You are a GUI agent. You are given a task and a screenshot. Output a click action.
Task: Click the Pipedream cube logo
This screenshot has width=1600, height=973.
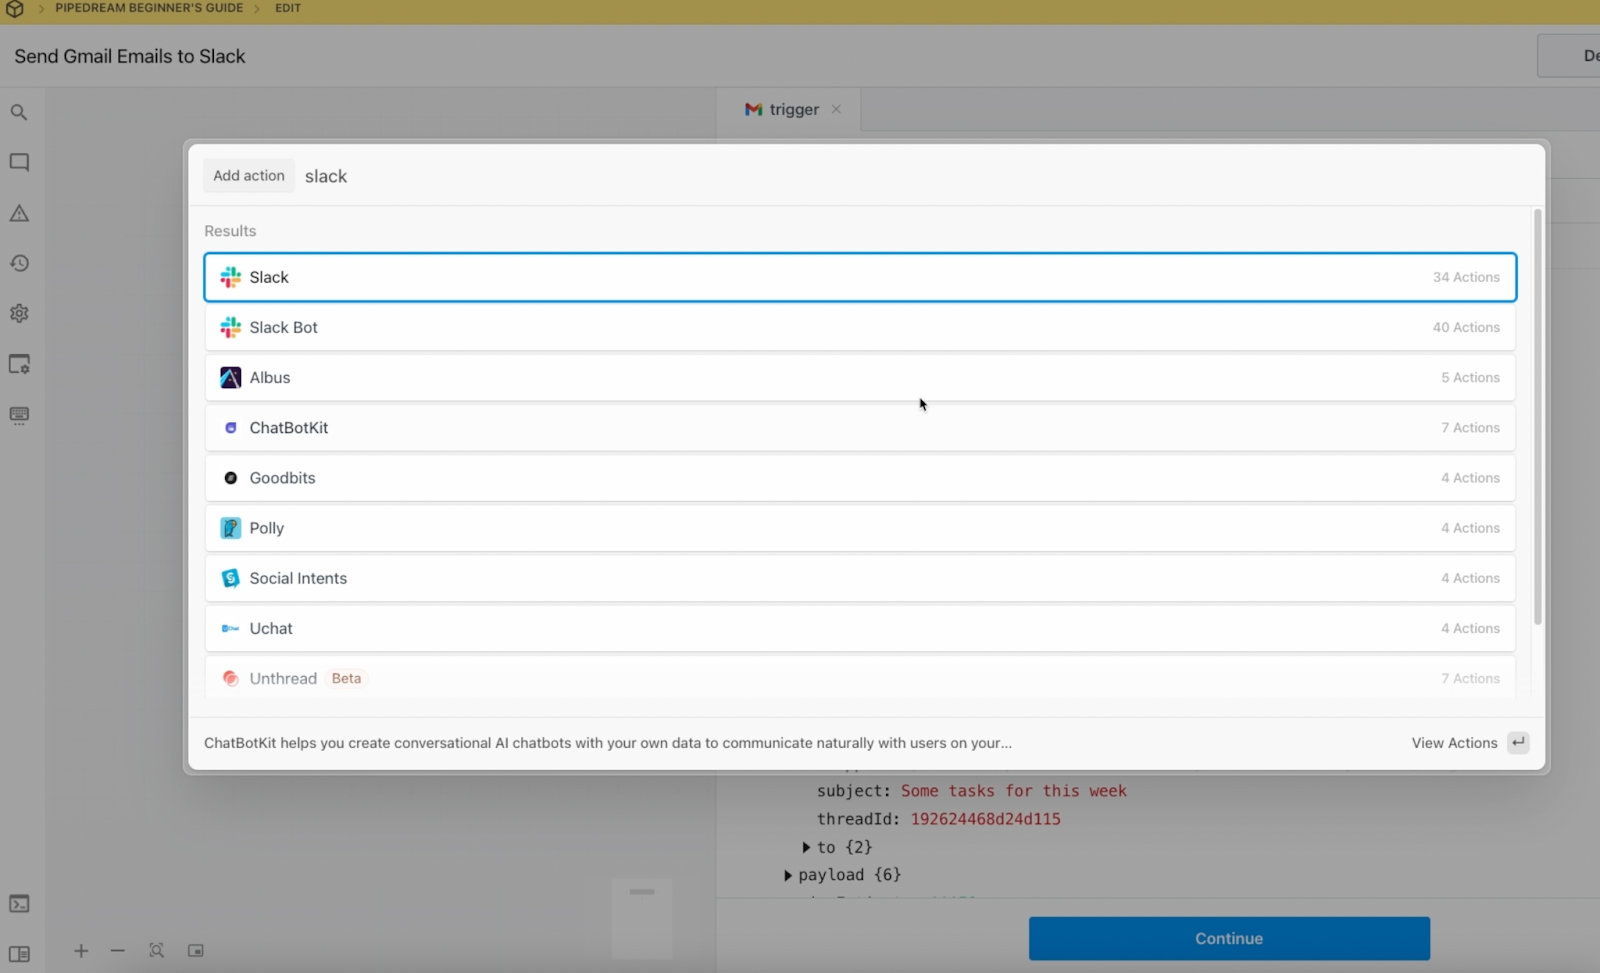[x=15, y=9]
